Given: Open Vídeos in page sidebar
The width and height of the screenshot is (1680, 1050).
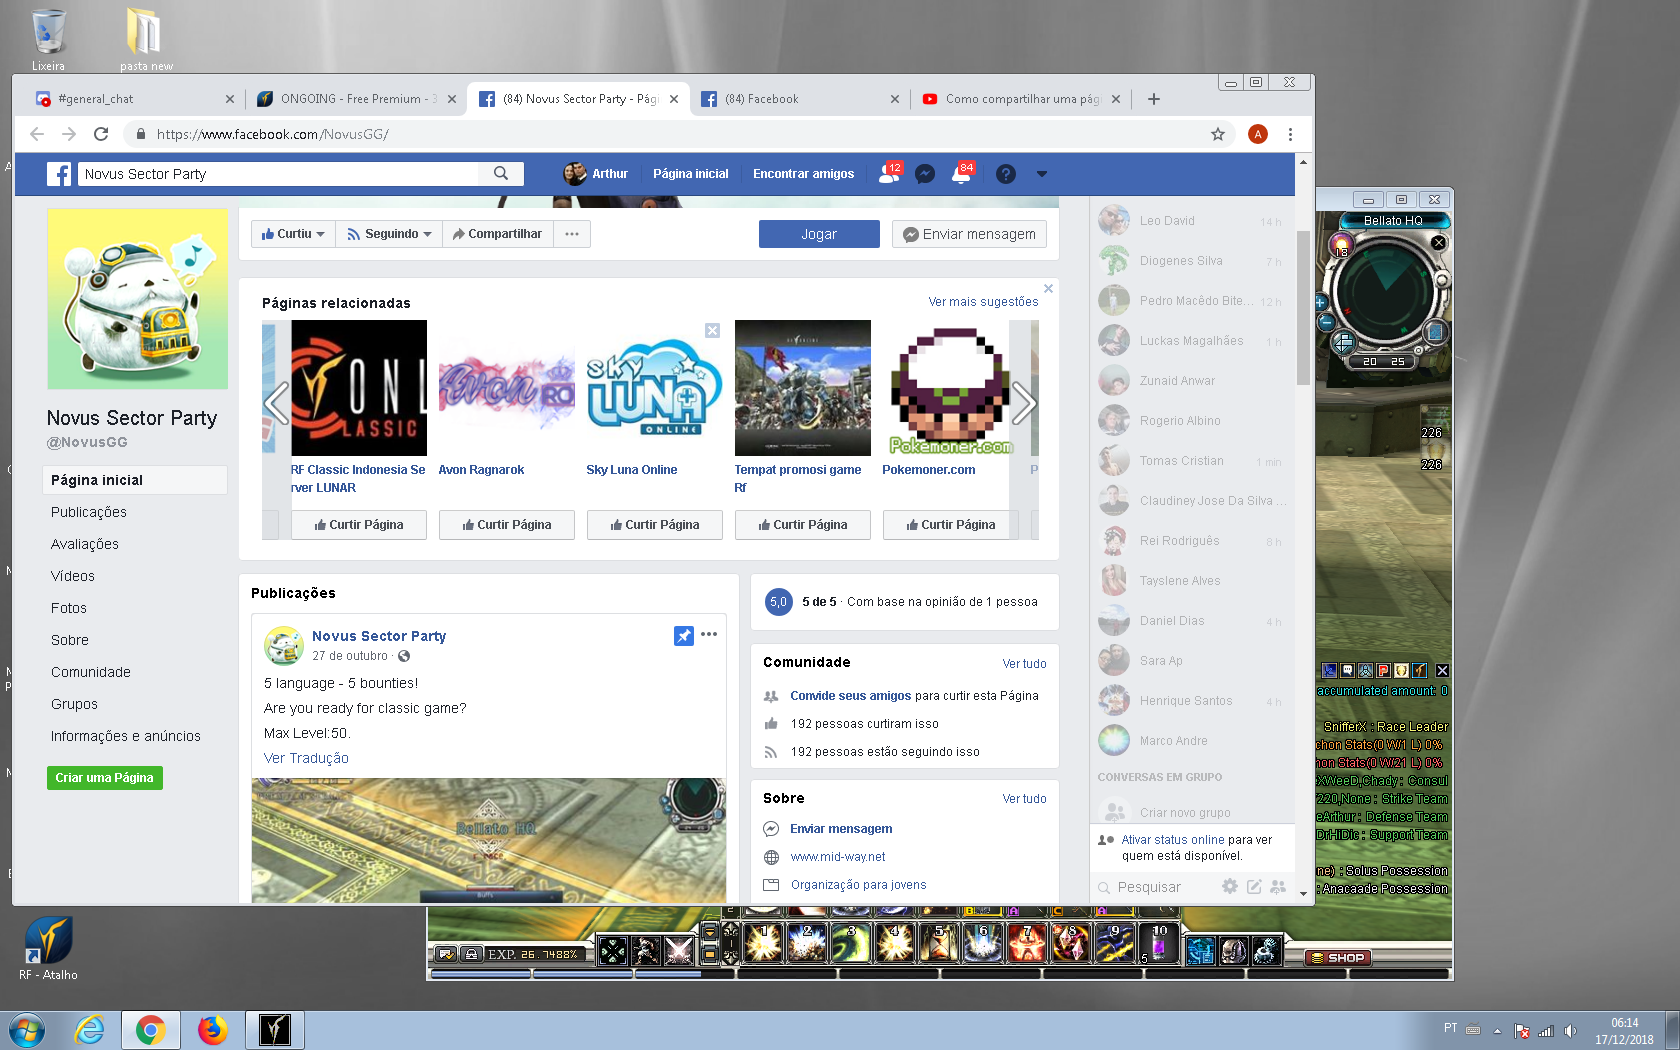Looking at the screenshot, I should point(73,576).
